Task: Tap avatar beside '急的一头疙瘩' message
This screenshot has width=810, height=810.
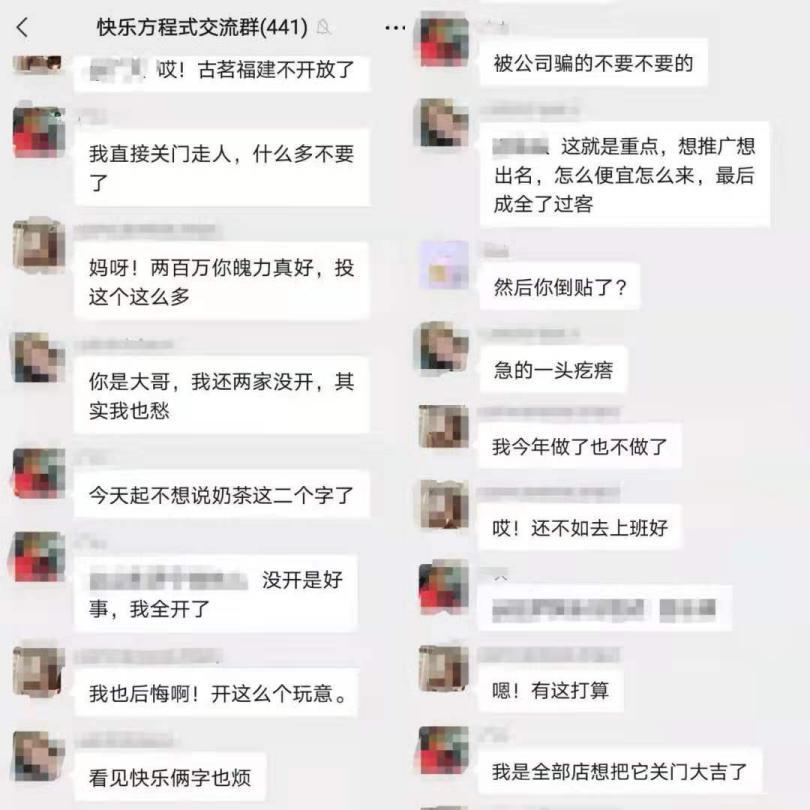Action: 444,347
